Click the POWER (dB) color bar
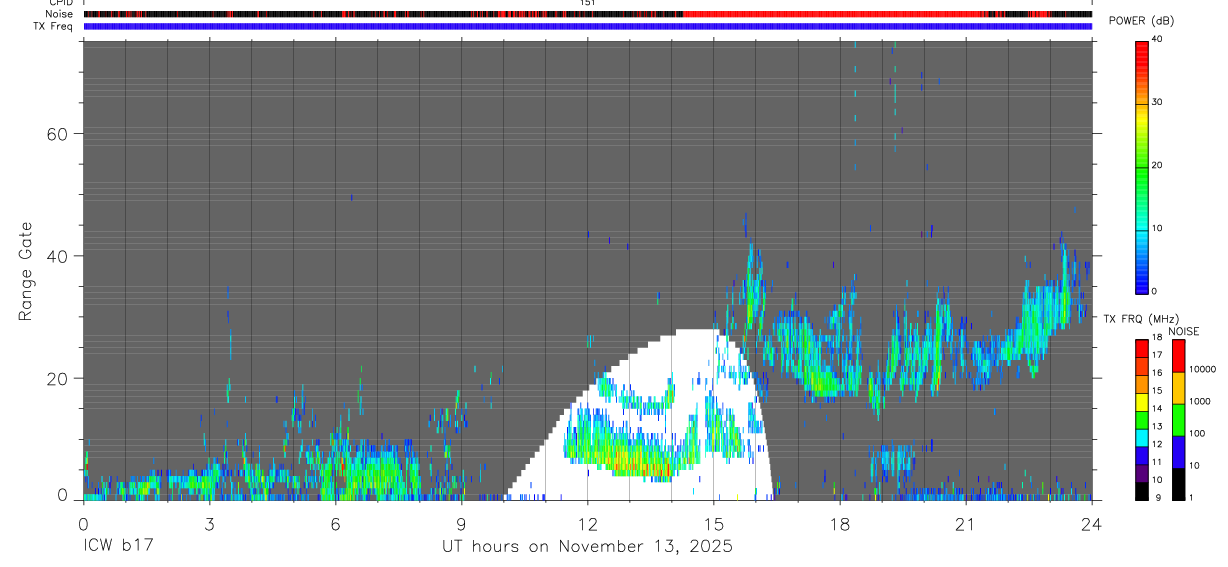The height and width of the screenshot is (567, 1228). [1142, 166]
